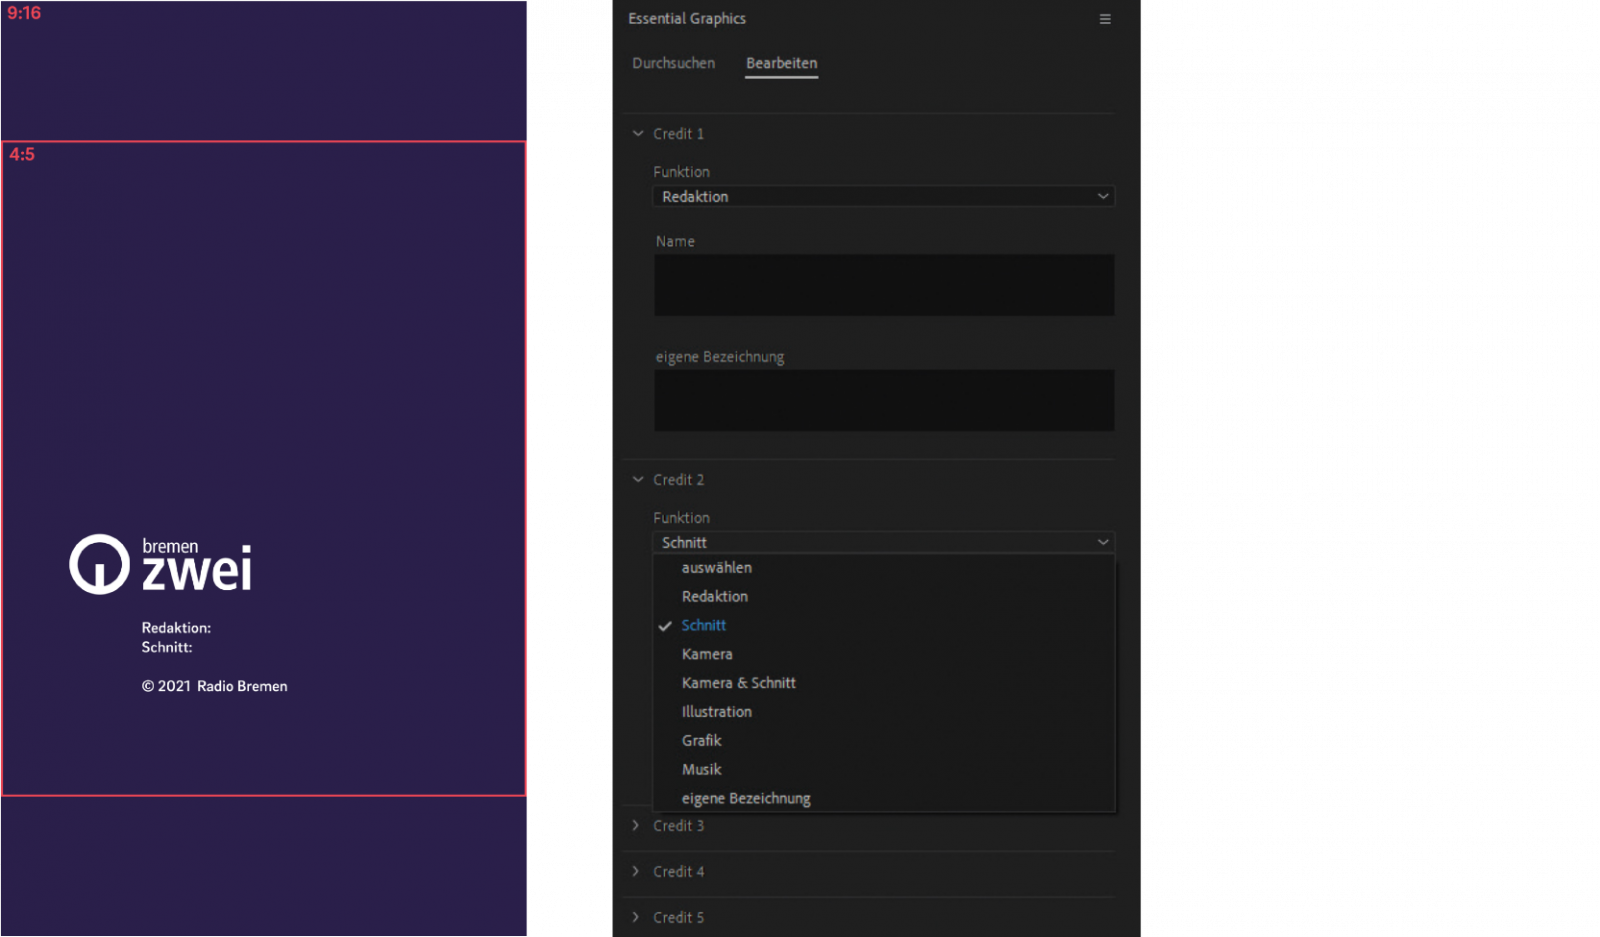The height and width of the screenshot is (937, 1600).
Task: Switch to the Durchsuchen tab
Action: (x=673, y=63)
